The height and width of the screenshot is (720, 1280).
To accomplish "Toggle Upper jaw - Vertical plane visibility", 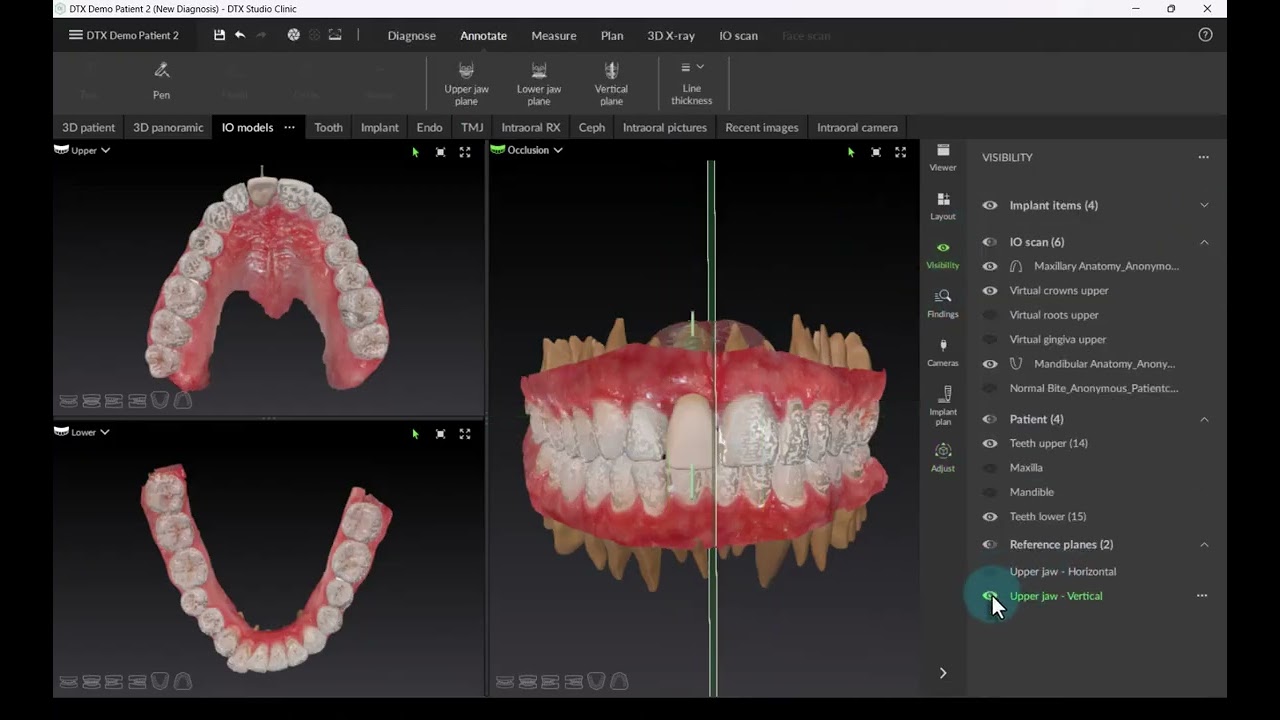I will (990, 596).
